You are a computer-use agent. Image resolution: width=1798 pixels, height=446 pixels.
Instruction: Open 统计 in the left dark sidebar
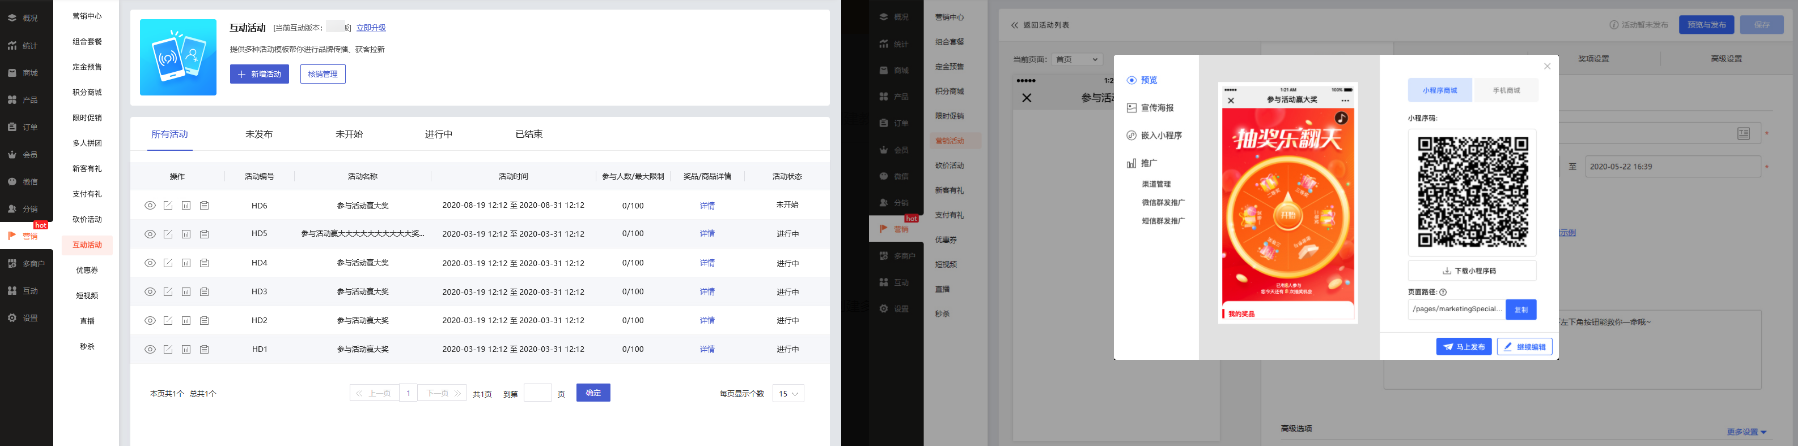(24, 46)
